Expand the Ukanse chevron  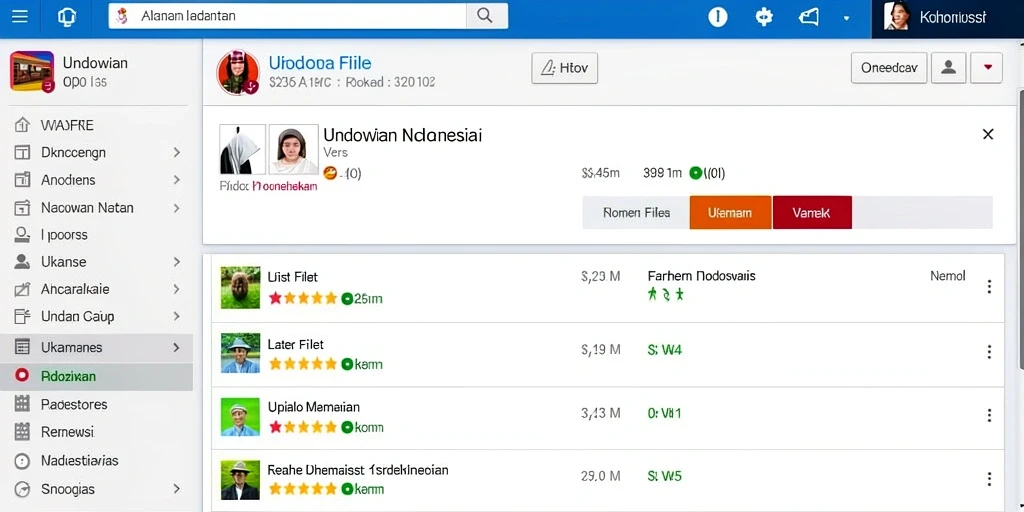[x=176, y=262]
